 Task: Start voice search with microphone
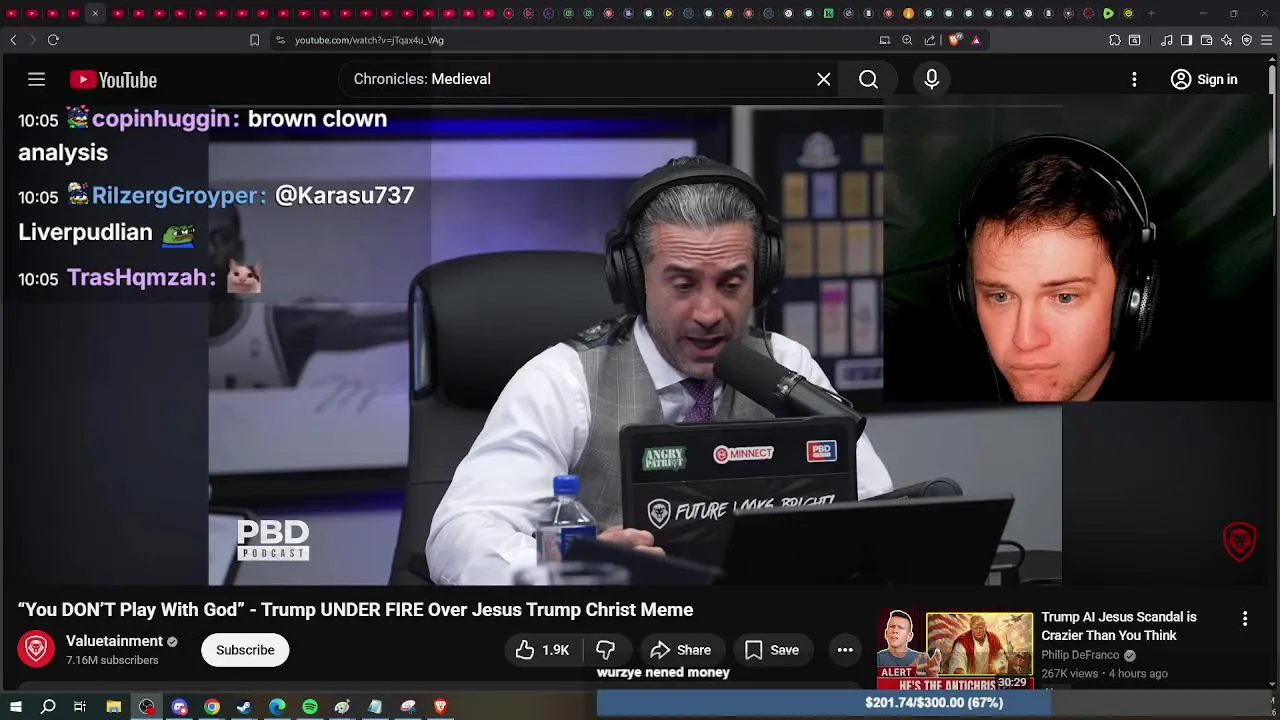pos(931,79)
